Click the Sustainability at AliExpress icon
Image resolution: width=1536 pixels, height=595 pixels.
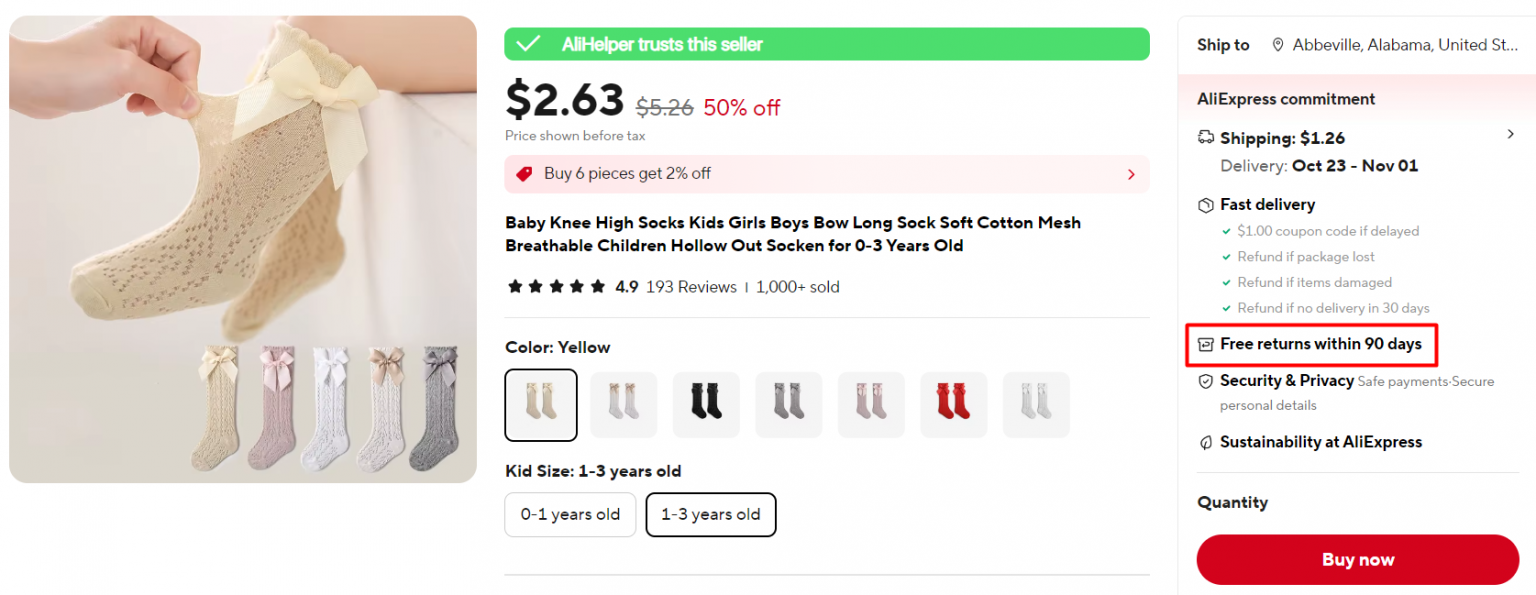[1205, 441]
